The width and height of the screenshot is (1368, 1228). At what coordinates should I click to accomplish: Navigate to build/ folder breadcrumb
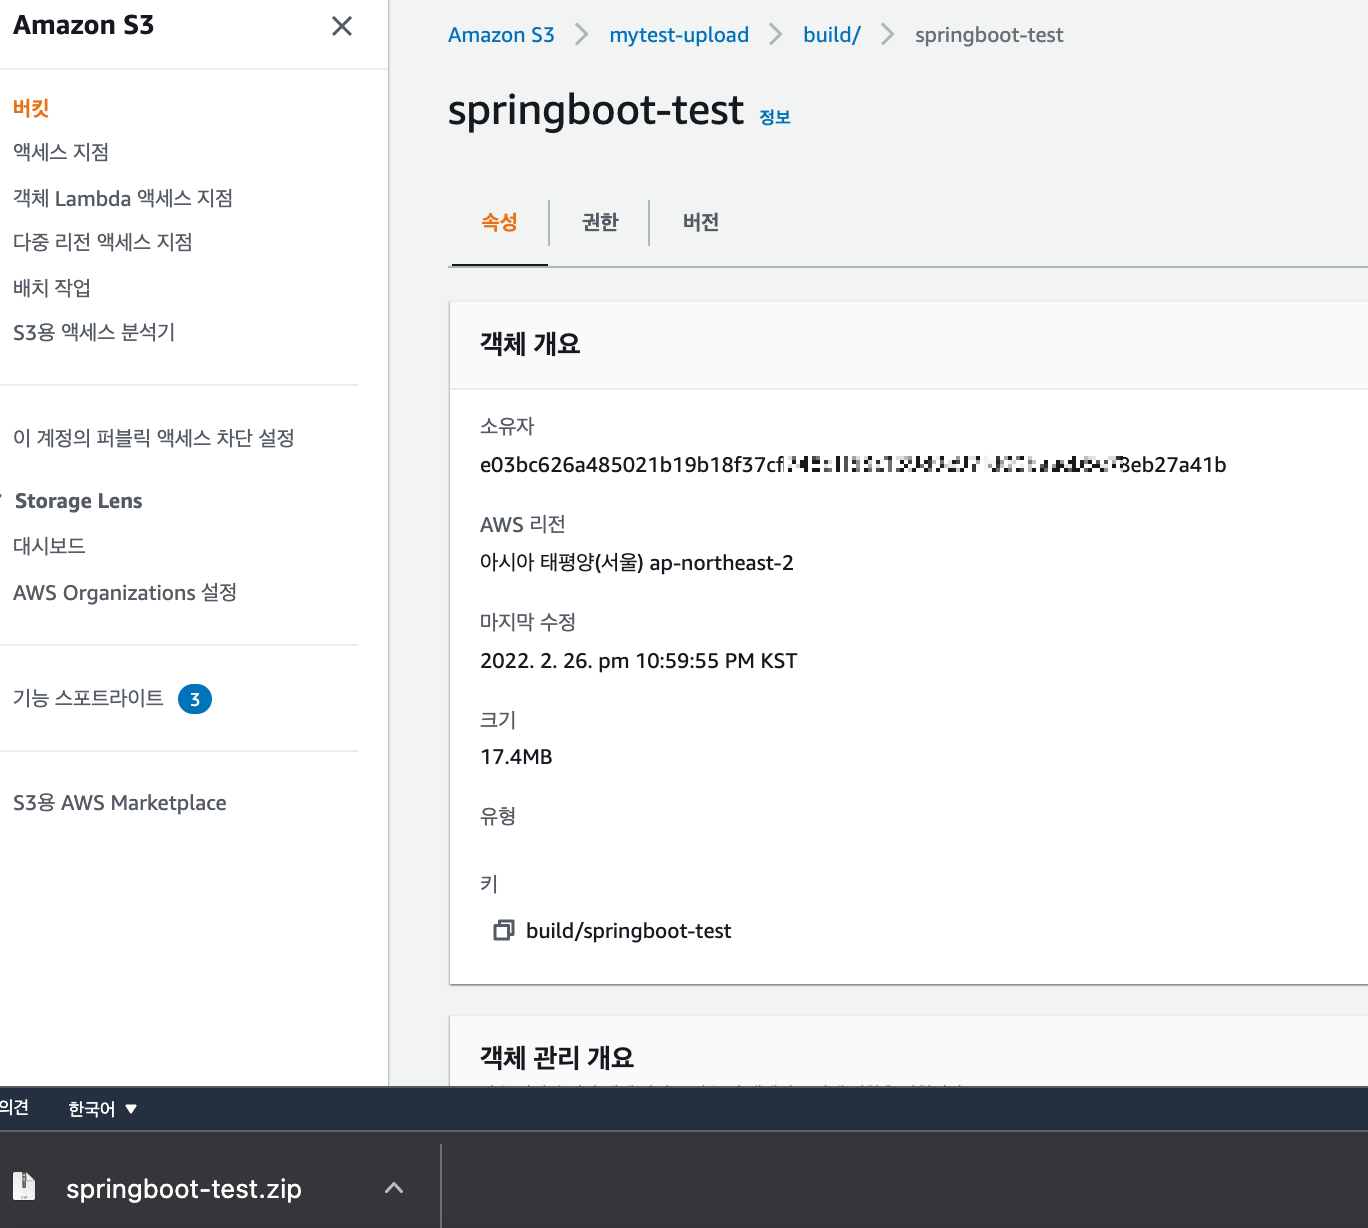tap(832, 35)
